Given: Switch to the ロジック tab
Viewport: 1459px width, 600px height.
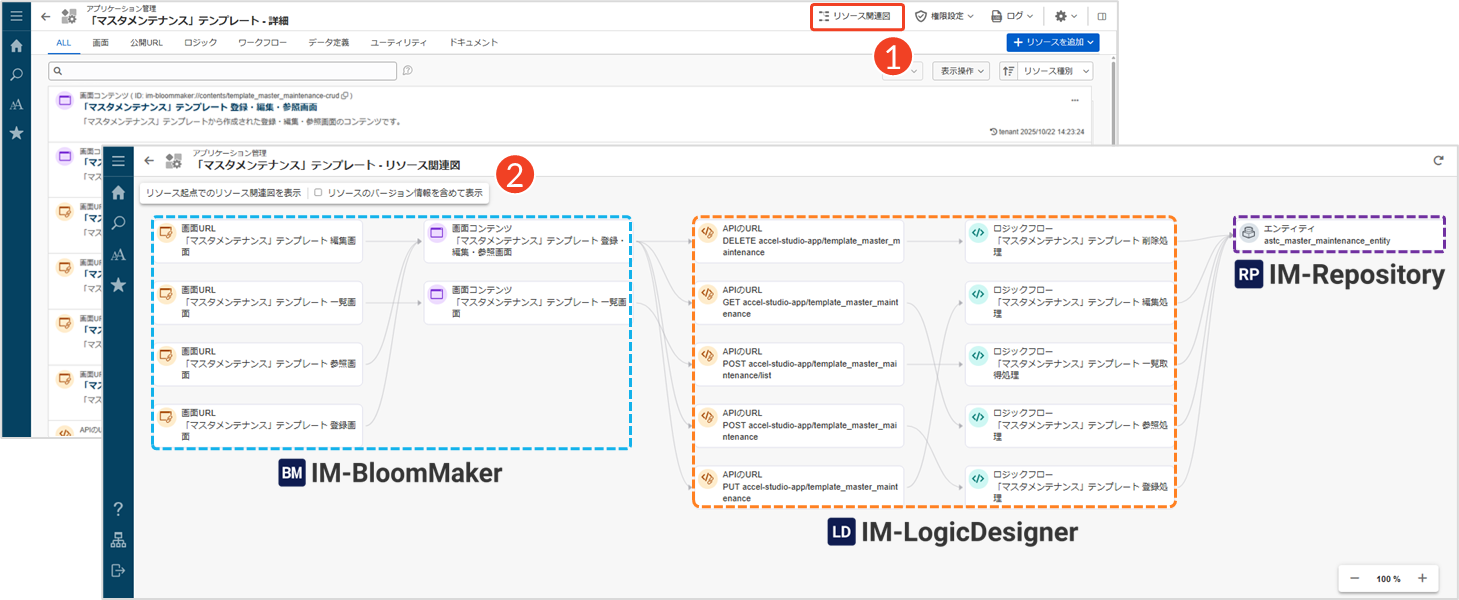Looking at the screenshot, I should 200,43.
